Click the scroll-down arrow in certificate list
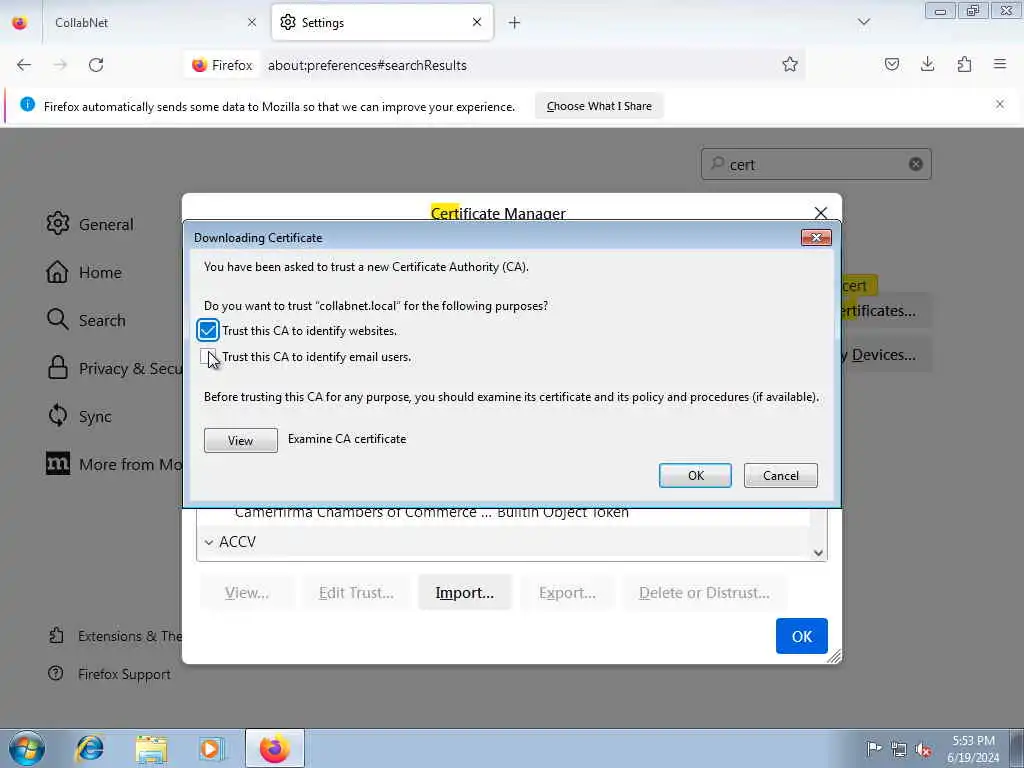 click(818, 552)
